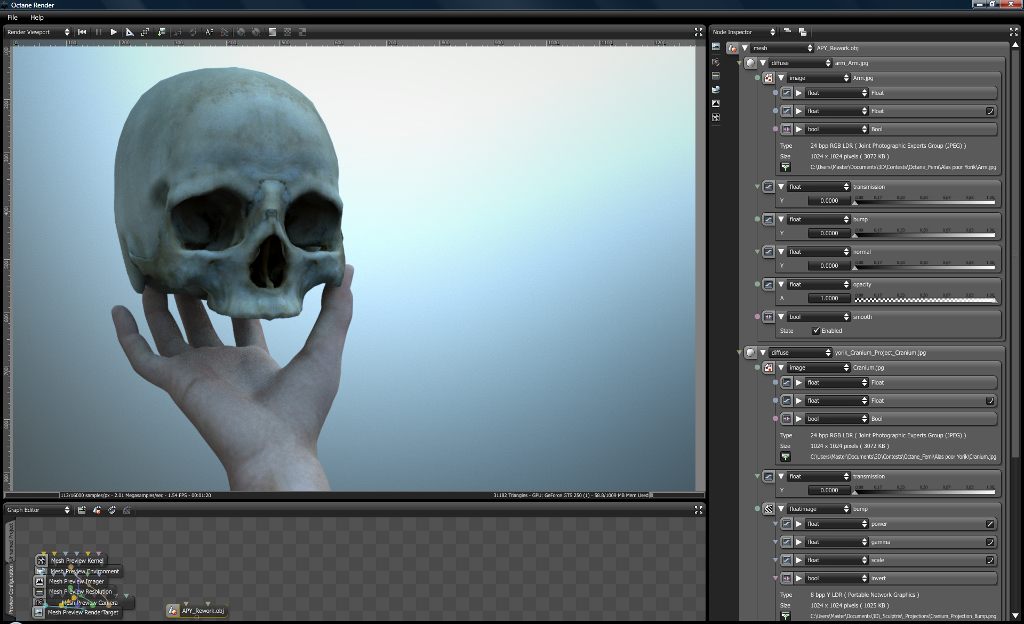Toggle checkbox on Arm.jpg second float row
The width and height of the screenshot is (1024, 624).
pos(990,111)
